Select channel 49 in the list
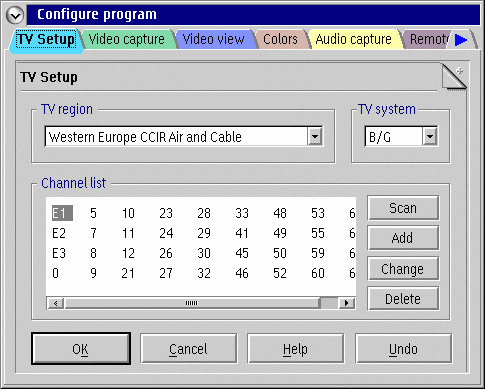 coord(280,233)
